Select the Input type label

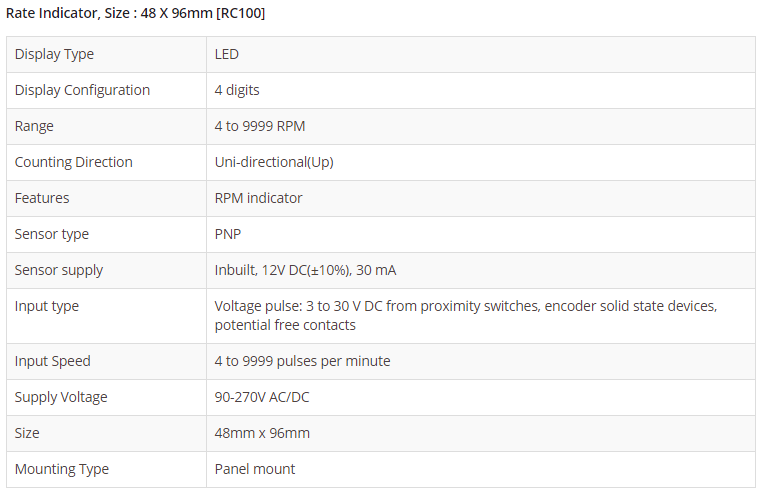[x=46, y=306]
